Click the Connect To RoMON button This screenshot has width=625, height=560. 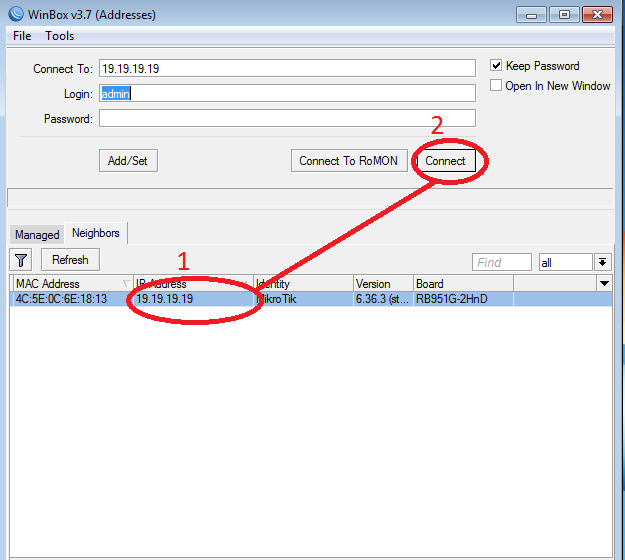pos(349,161)
